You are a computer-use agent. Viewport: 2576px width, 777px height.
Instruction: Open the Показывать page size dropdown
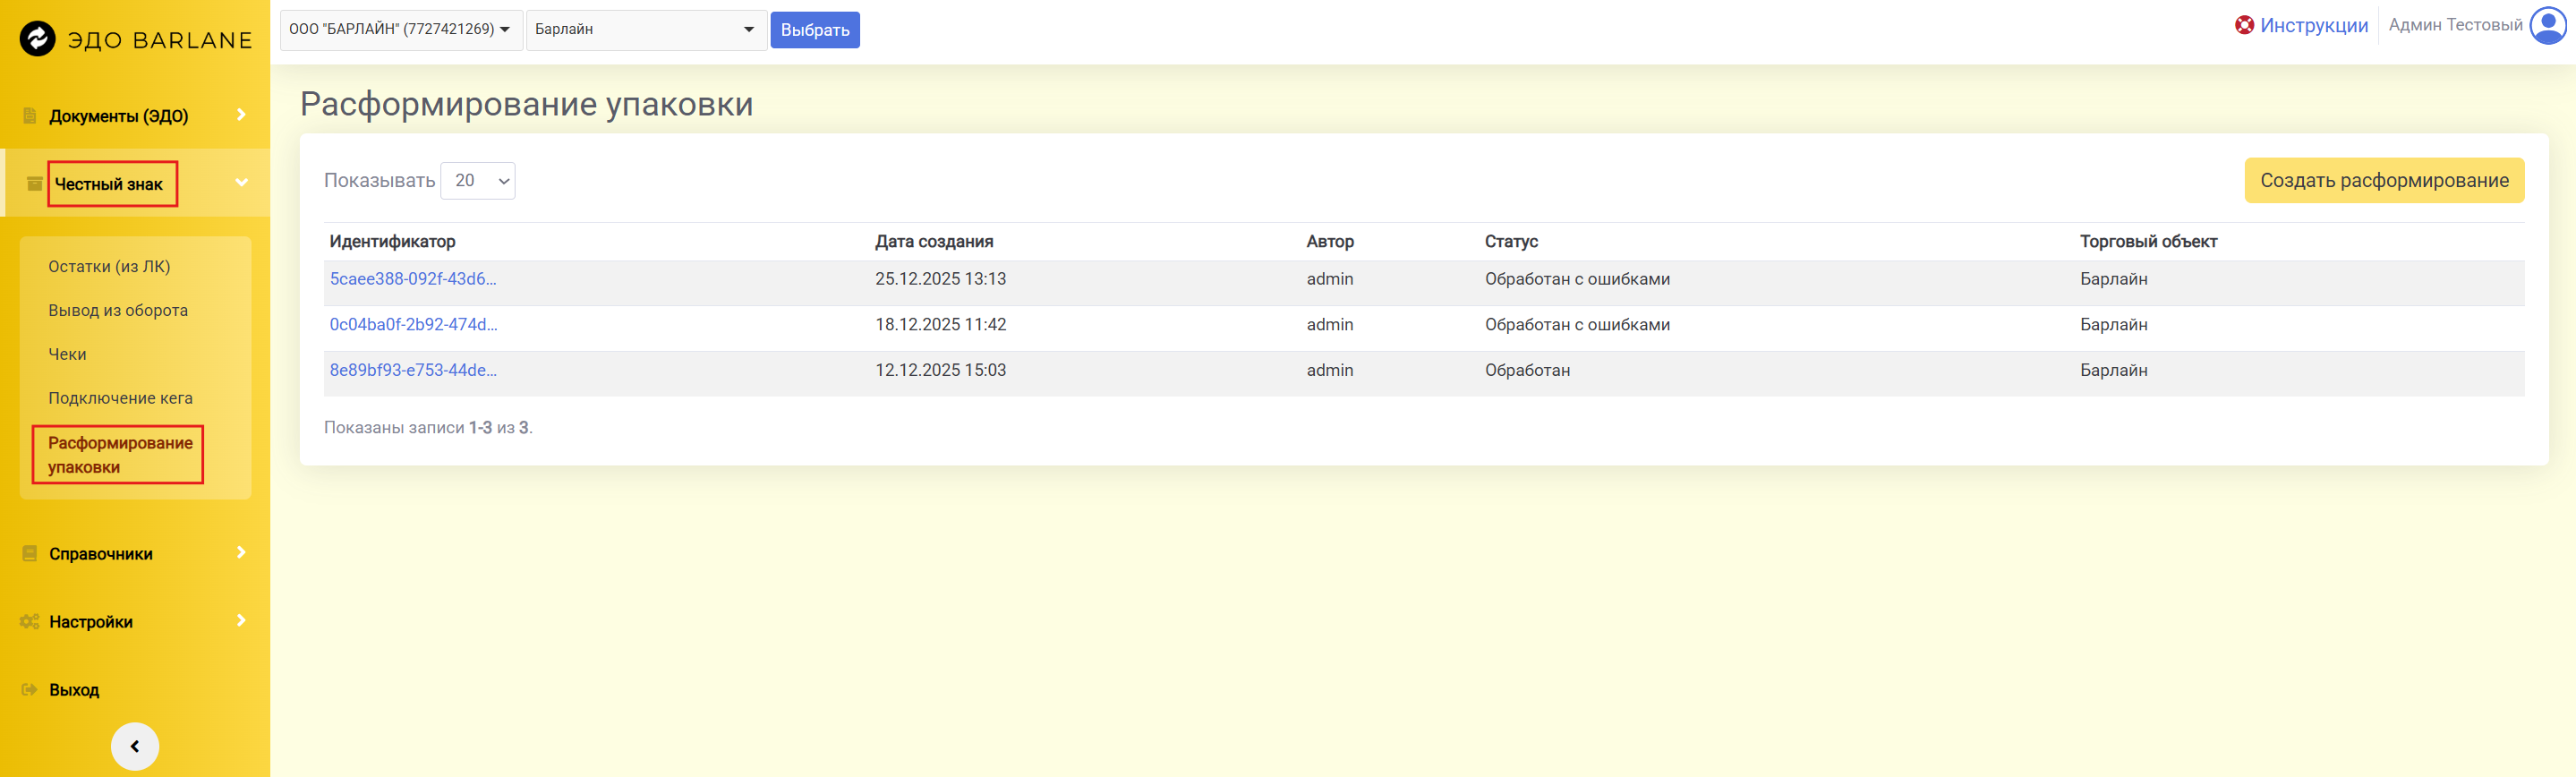(478, 181)
